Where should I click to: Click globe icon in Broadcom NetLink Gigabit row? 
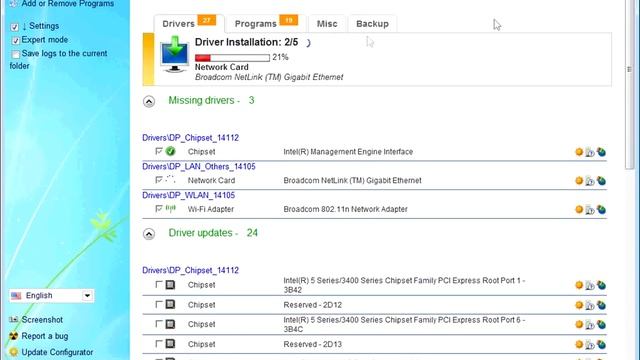pos(601,180)
